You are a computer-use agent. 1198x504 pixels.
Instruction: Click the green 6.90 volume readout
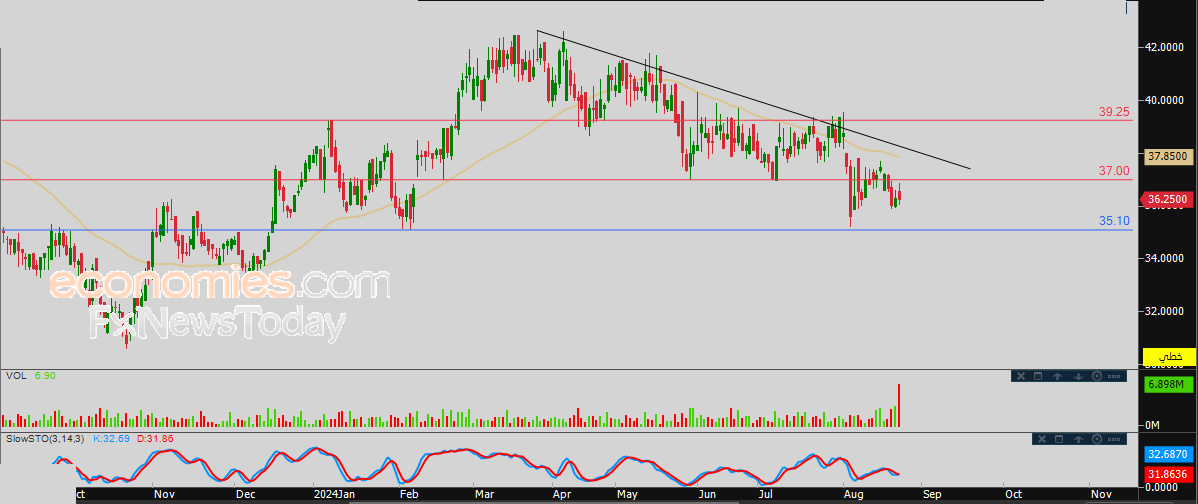pos(45,376)
